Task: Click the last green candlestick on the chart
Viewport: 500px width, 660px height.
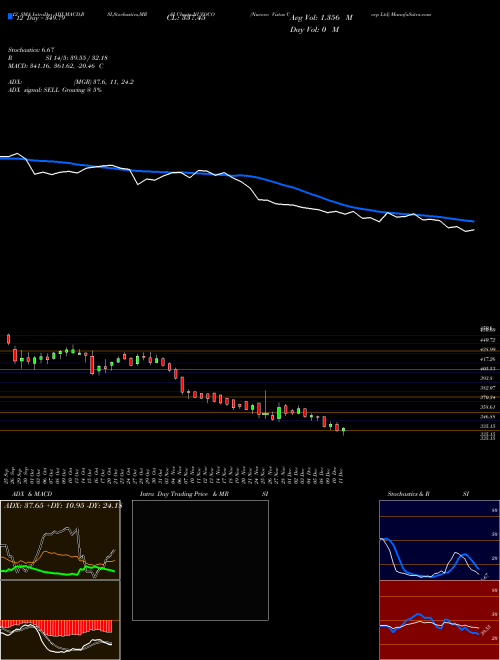Action: tap(343, 431)
